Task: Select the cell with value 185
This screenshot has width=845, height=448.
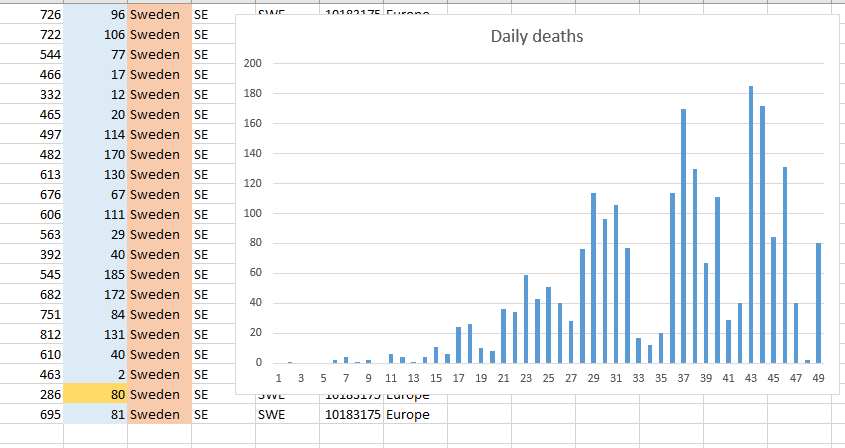Action: [95, 274]
